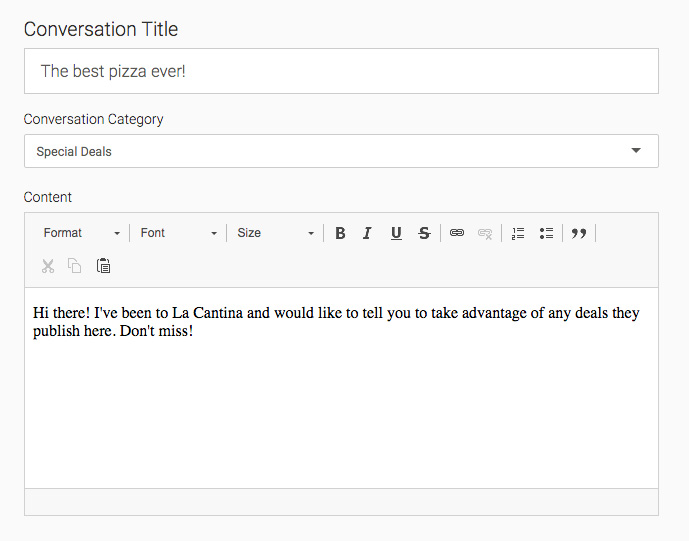
Task: Click the Conversation Title input field
Action: (341, 71)
